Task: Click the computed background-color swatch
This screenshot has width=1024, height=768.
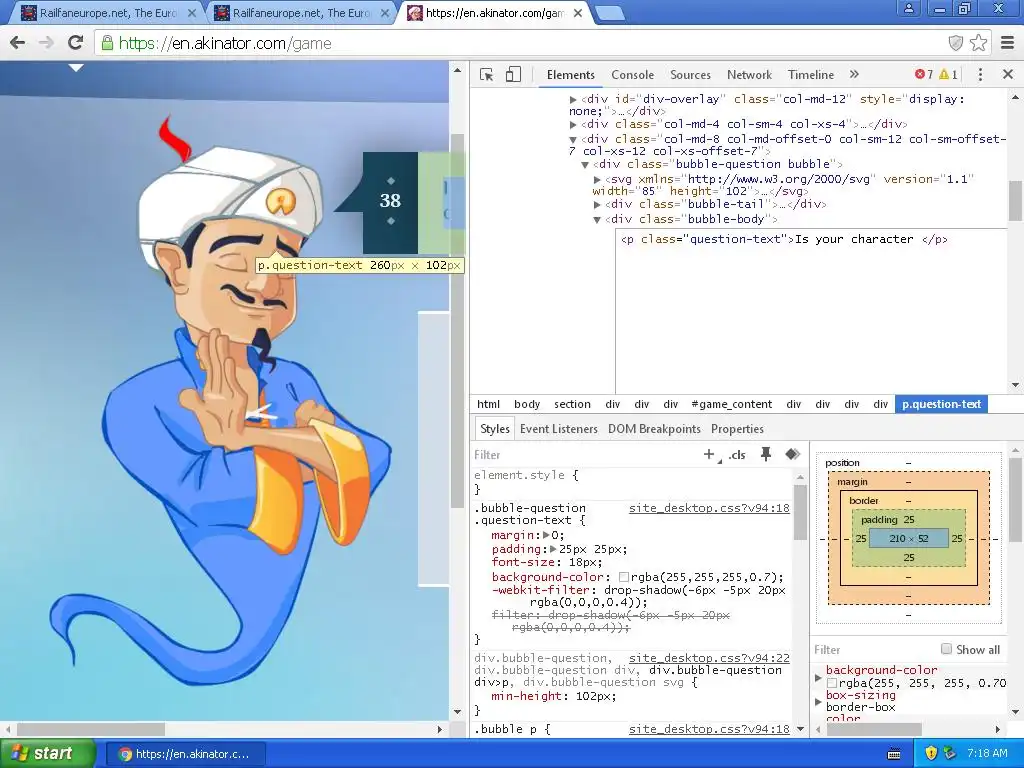Action: pos(832,683)
